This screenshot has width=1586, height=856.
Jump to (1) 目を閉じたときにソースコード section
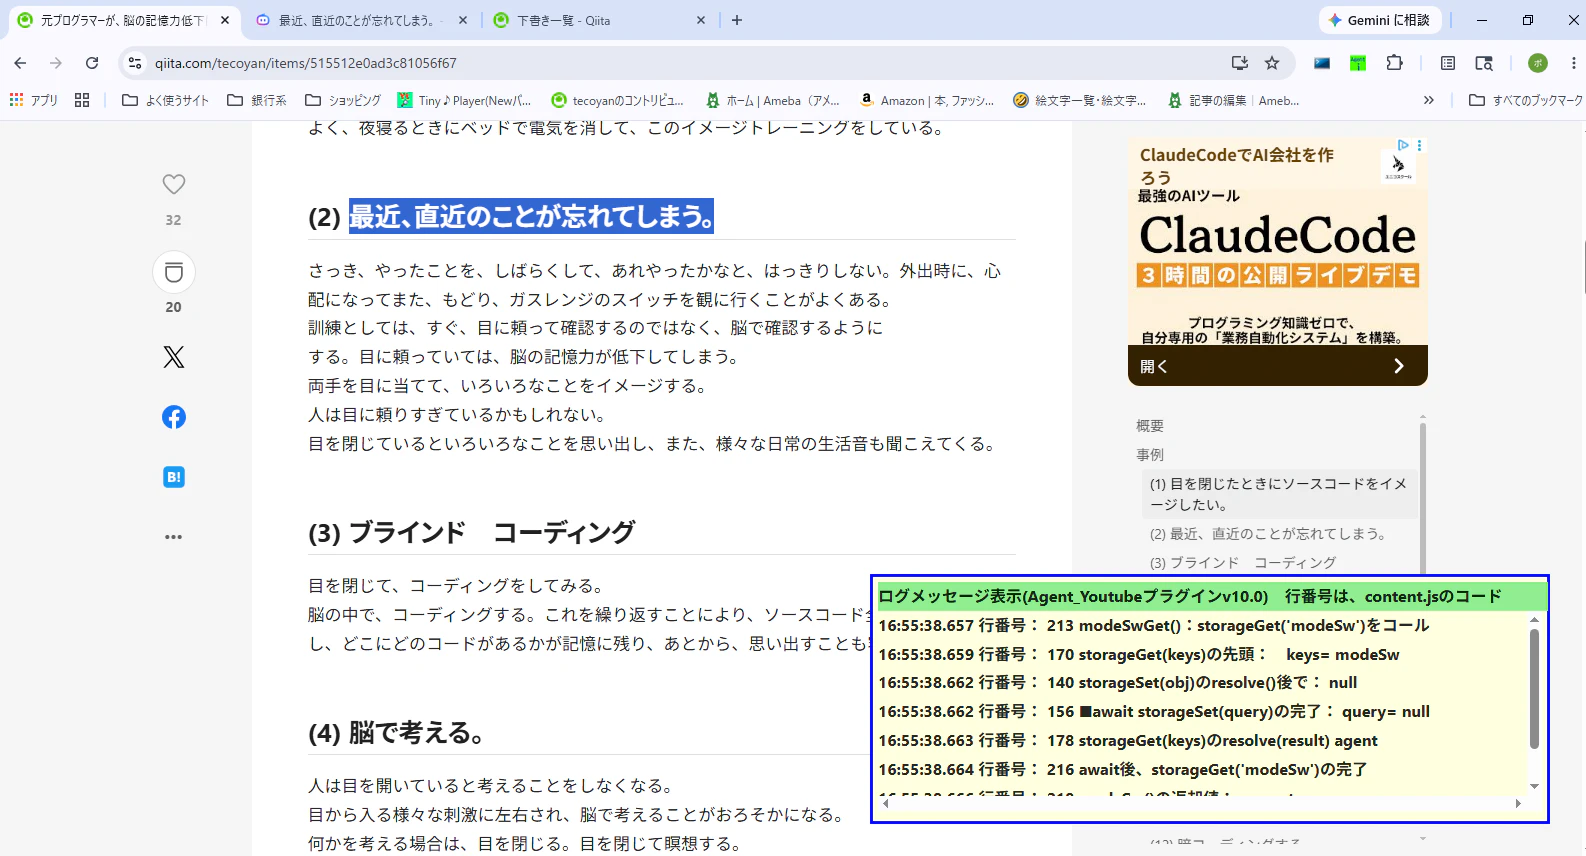point(1278,494)
